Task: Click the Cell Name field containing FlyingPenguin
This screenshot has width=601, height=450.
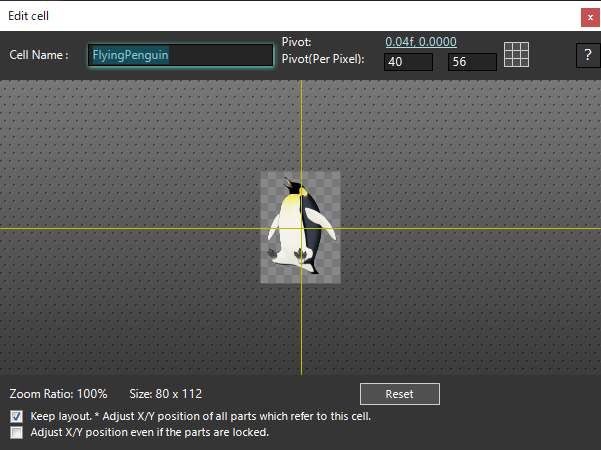Action: point(181,55)
